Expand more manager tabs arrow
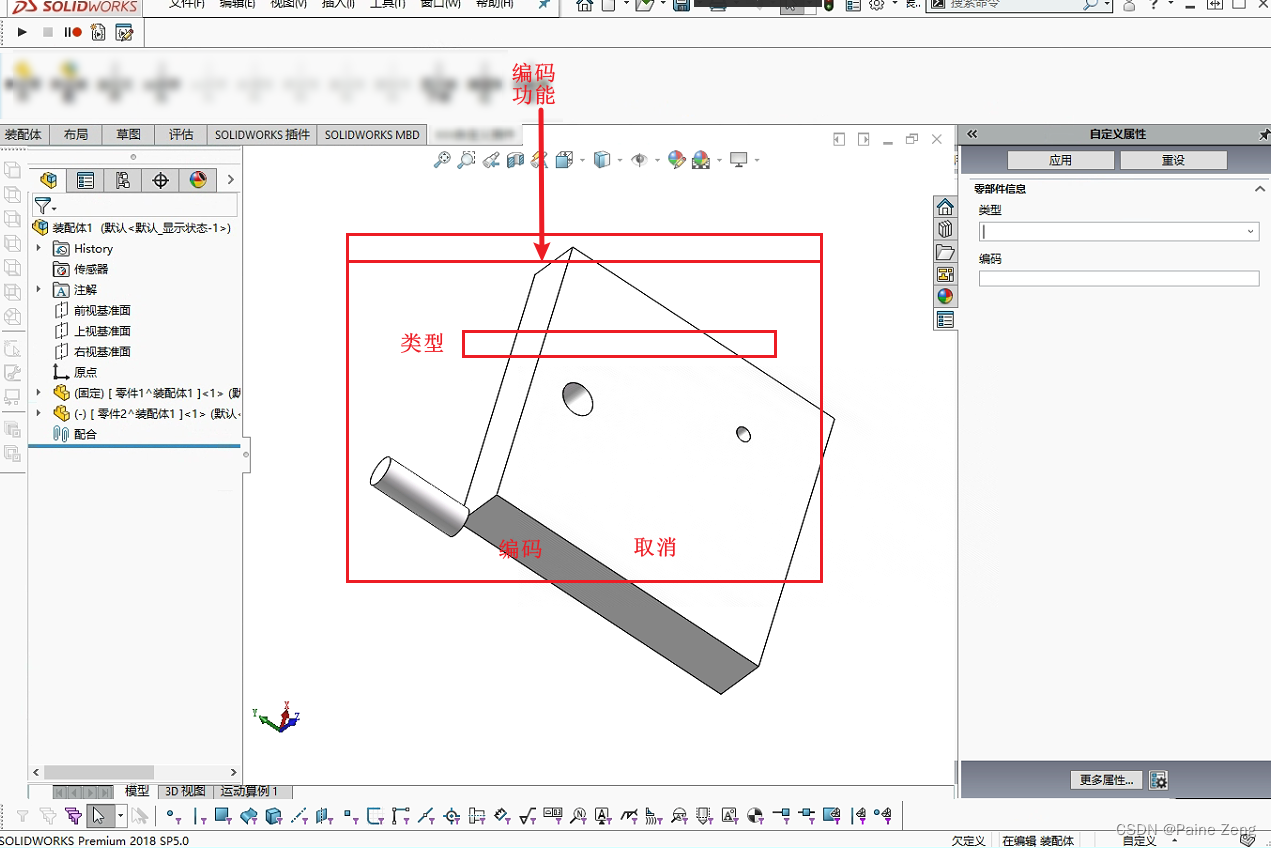 click(231, 180)
